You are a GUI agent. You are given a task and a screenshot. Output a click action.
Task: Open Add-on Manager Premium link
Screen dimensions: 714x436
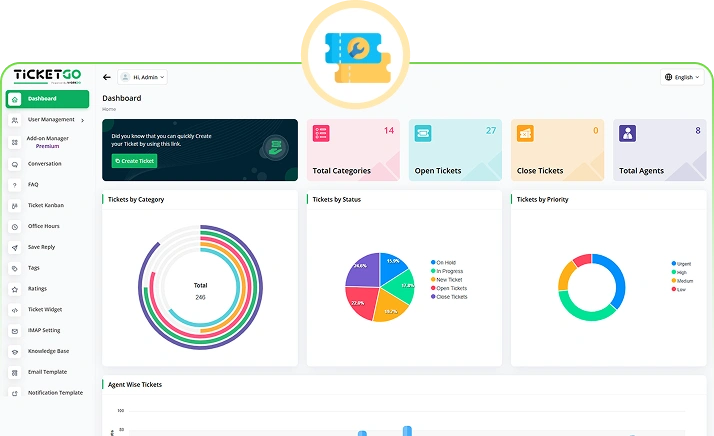pyautogui.click(x=47, y=142)
